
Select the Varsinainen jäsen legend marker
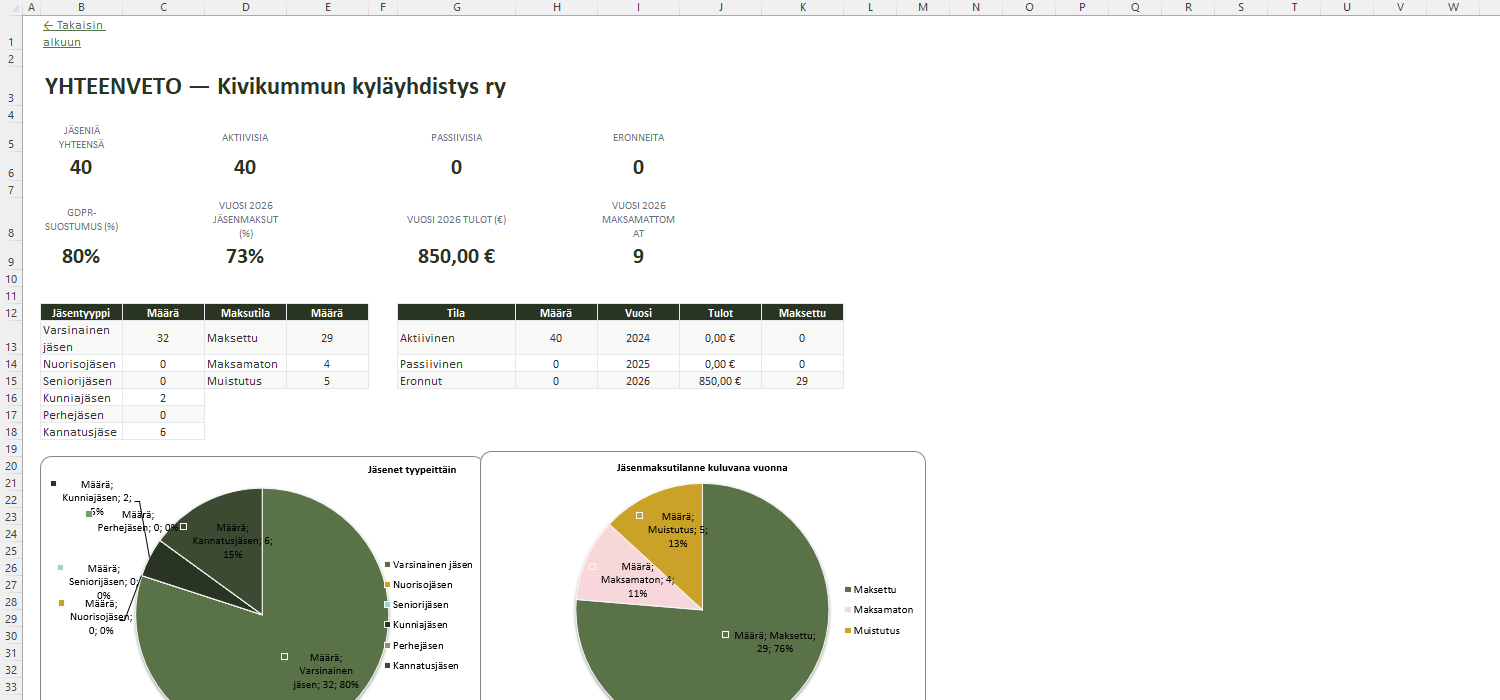pos(388,565)
